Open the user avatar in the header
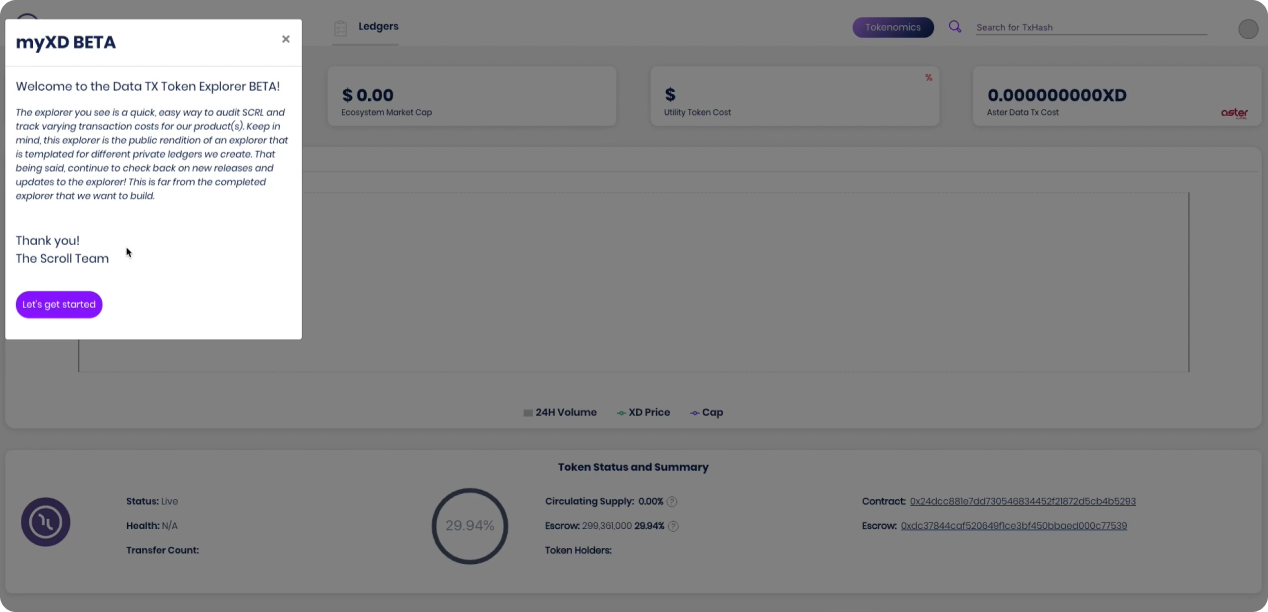1268x612 pixels. (x=1248, y=29)
